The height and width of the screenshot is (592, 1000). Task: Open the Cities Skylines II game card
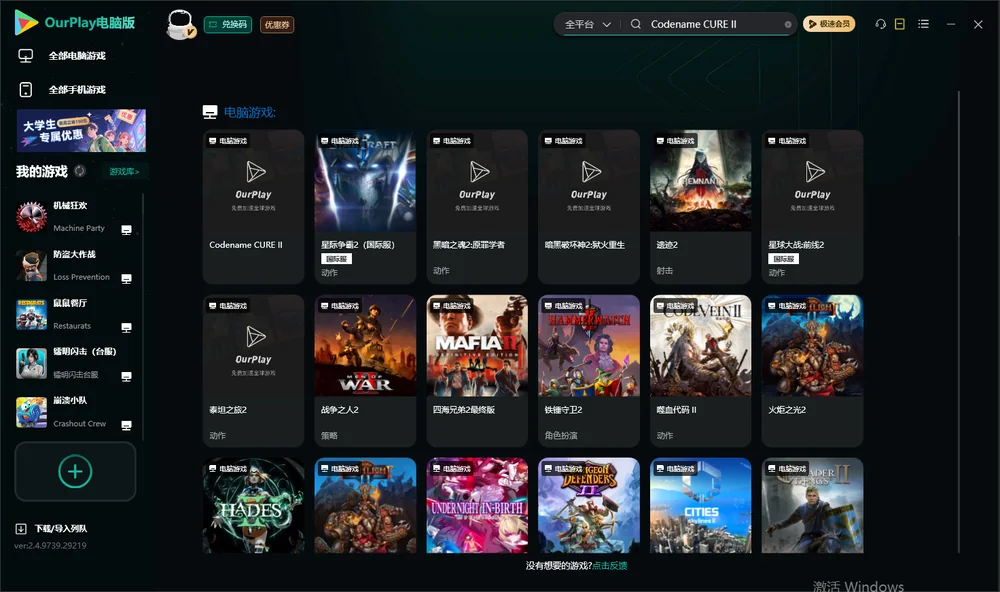[701, 505]
